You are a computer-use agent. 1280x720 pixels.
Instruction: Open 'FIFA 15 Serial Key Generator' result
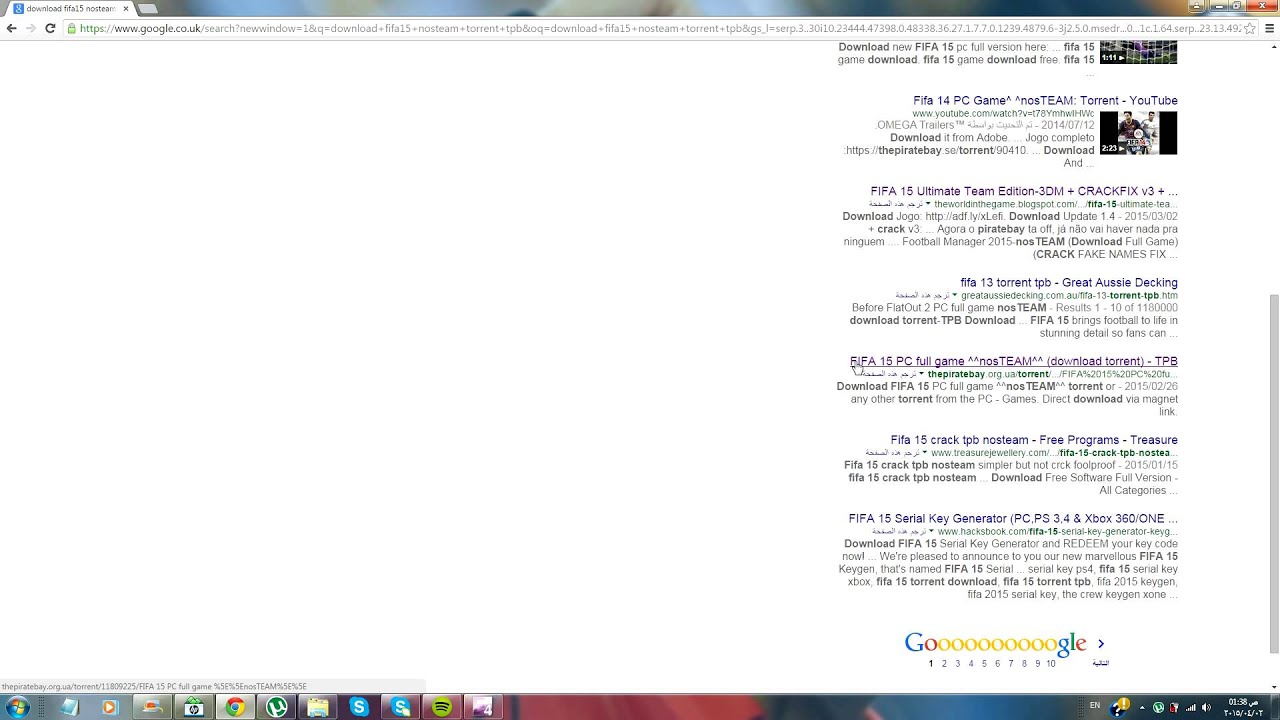[x=1013, y=518]
